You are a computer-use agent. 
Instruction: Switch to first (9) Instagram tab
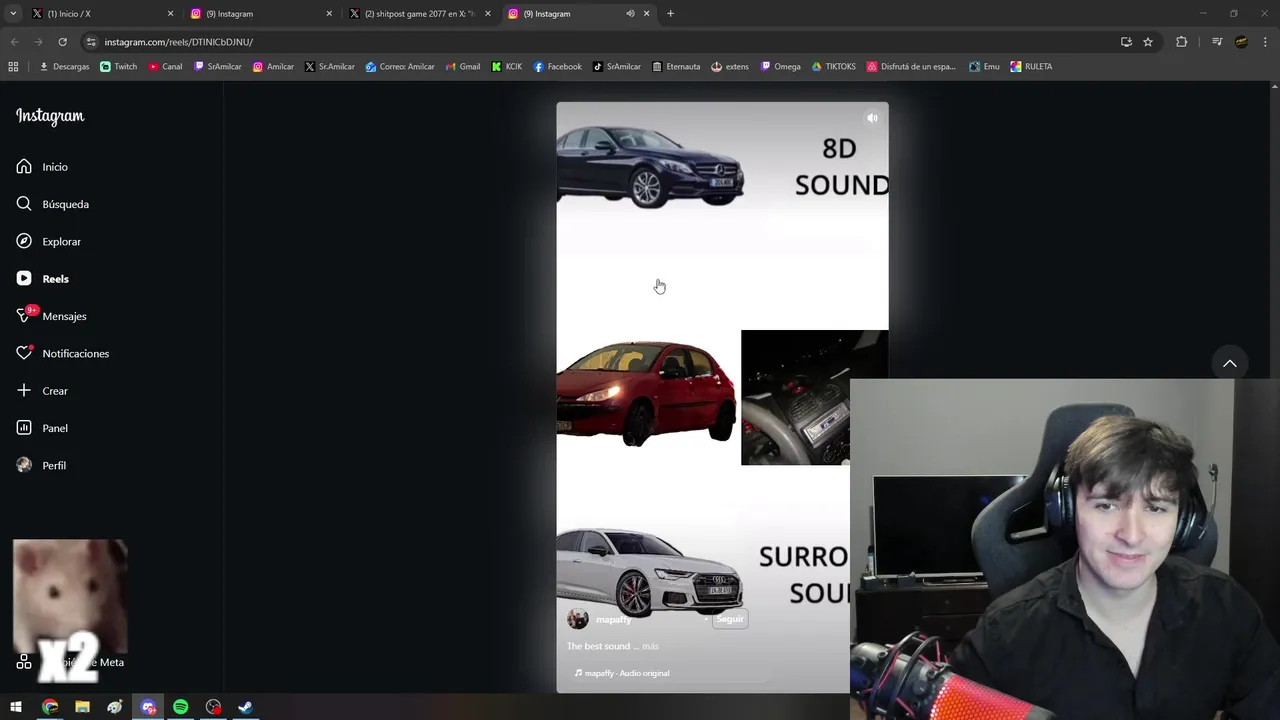(x=260, y=14)
